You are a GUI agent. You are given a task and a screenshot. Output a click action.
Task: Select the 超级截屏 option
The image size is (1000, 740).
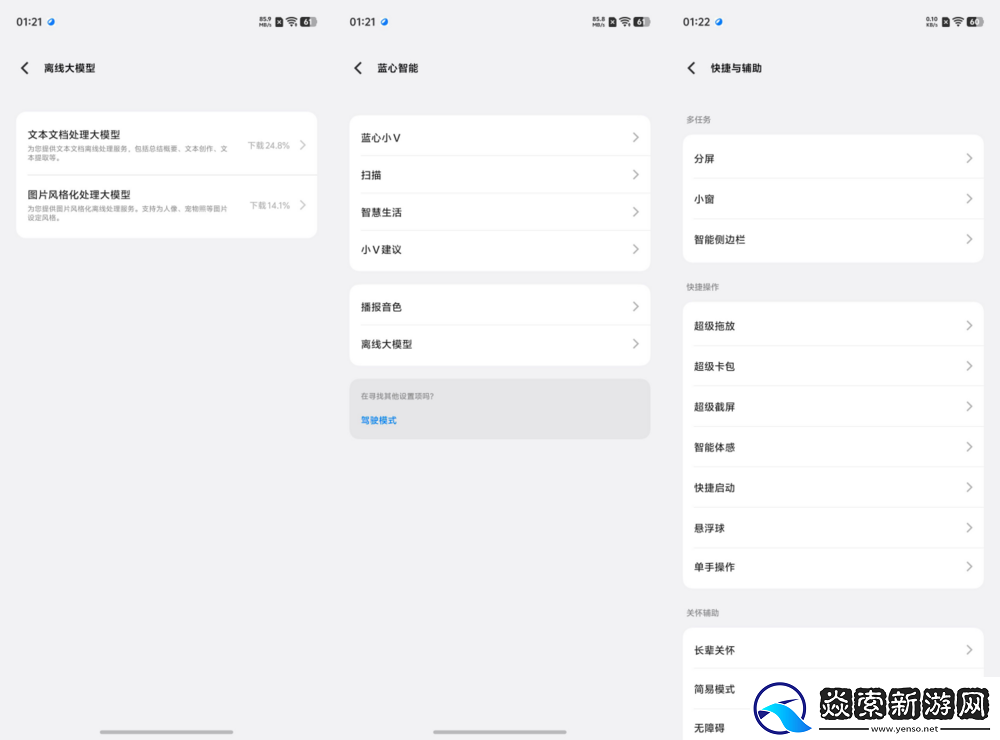point(835,406)
